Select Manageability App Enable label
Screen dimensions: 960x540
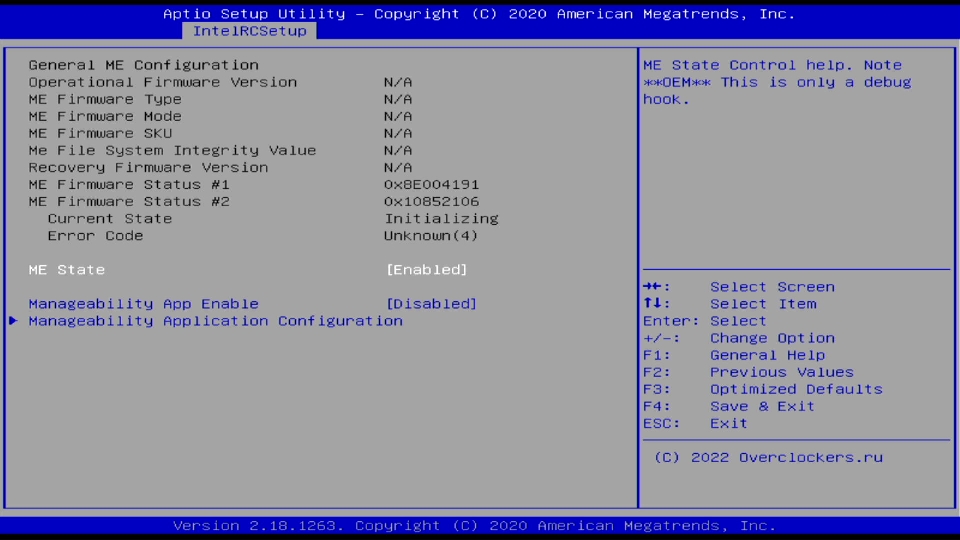pos(143,304)
